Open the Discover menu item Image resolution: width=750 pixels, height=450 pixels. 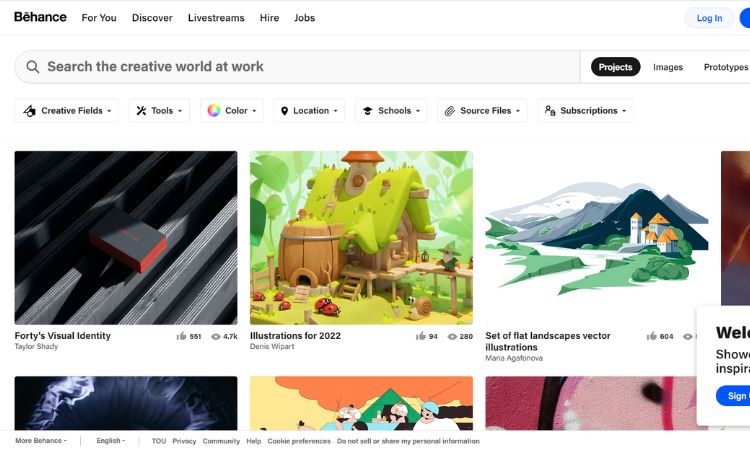point(152,18)
